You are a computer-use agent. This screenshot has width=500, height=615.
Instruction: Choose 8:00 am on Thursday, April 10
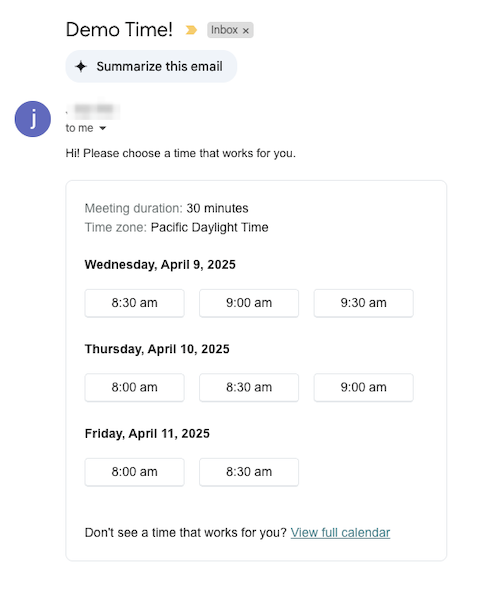click(x=135, y=387)
